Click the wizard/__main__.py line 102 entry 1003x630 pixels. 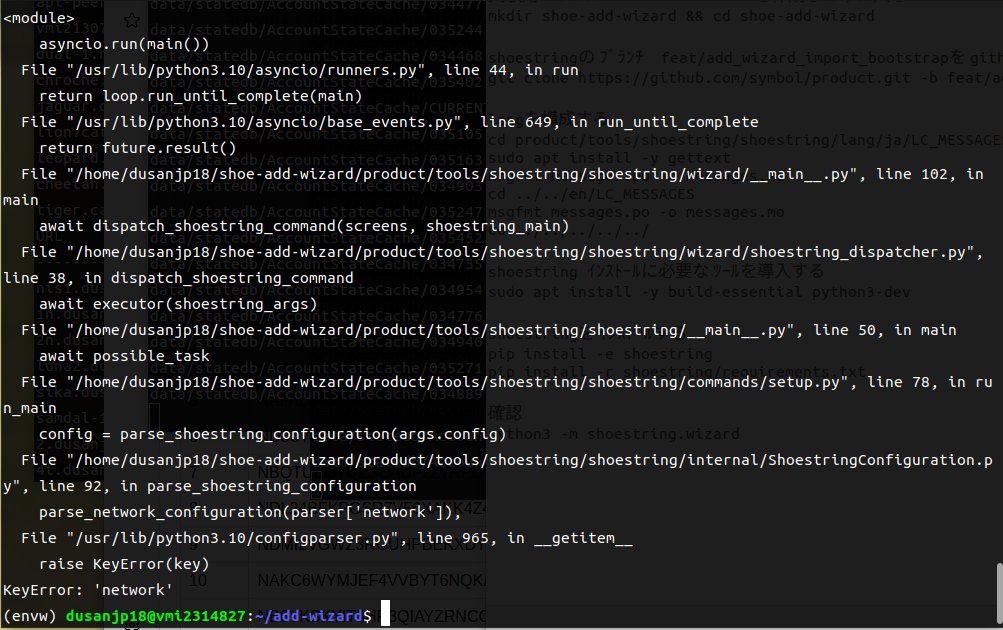(x=502, y=174)
